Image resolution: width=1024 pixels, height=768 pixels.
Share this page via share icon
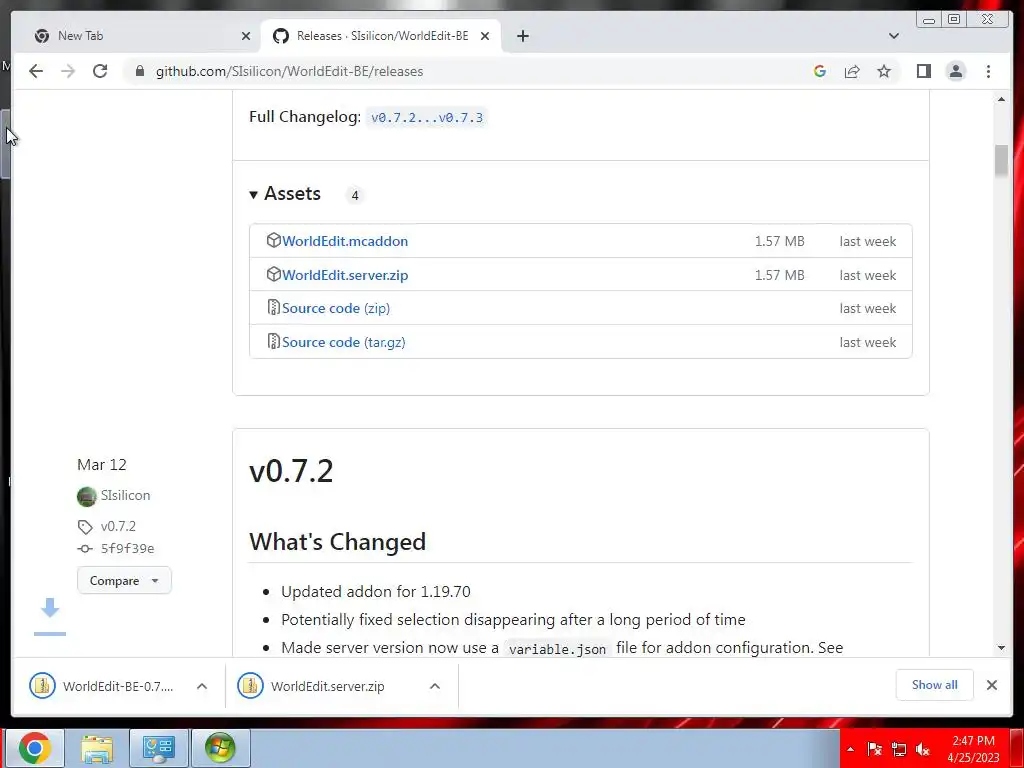[852, 71]
